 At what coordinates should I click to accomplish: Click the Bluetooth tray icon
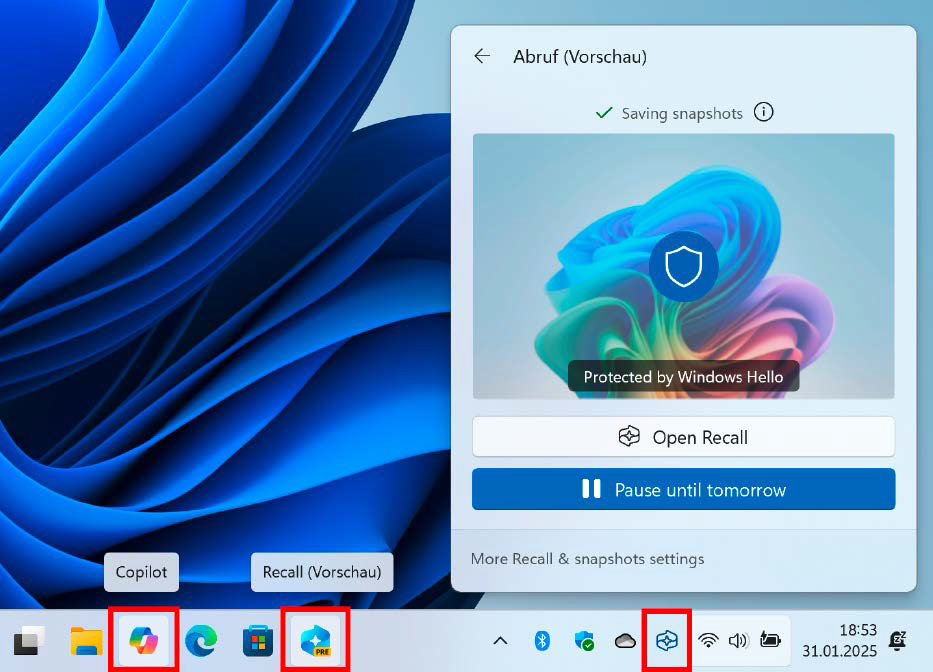click(x=542, y=640)
